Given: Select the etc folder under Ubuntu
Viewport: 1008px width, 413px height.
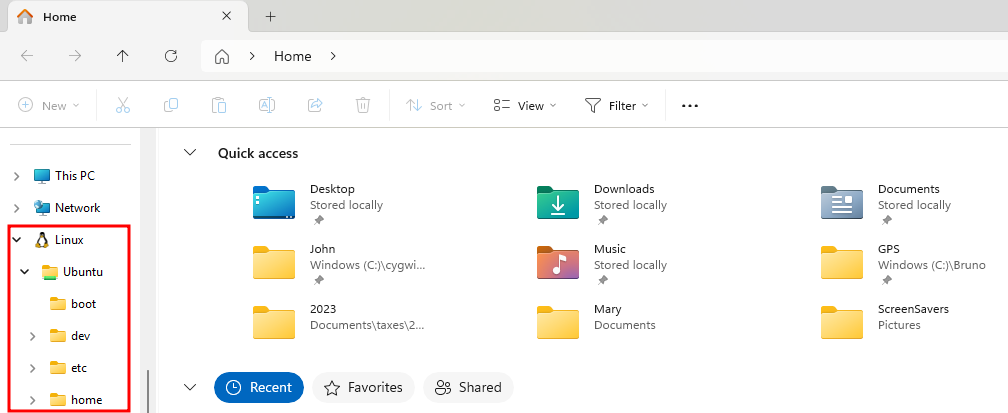Looking at the screenshot, I should [79, 368].
